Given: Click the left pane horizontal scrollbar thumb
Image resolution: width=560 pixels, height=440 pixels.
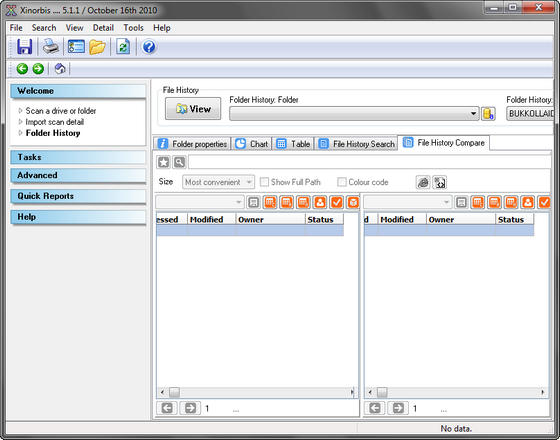Looking at the screenshot, I should click(x=174, y=392).
